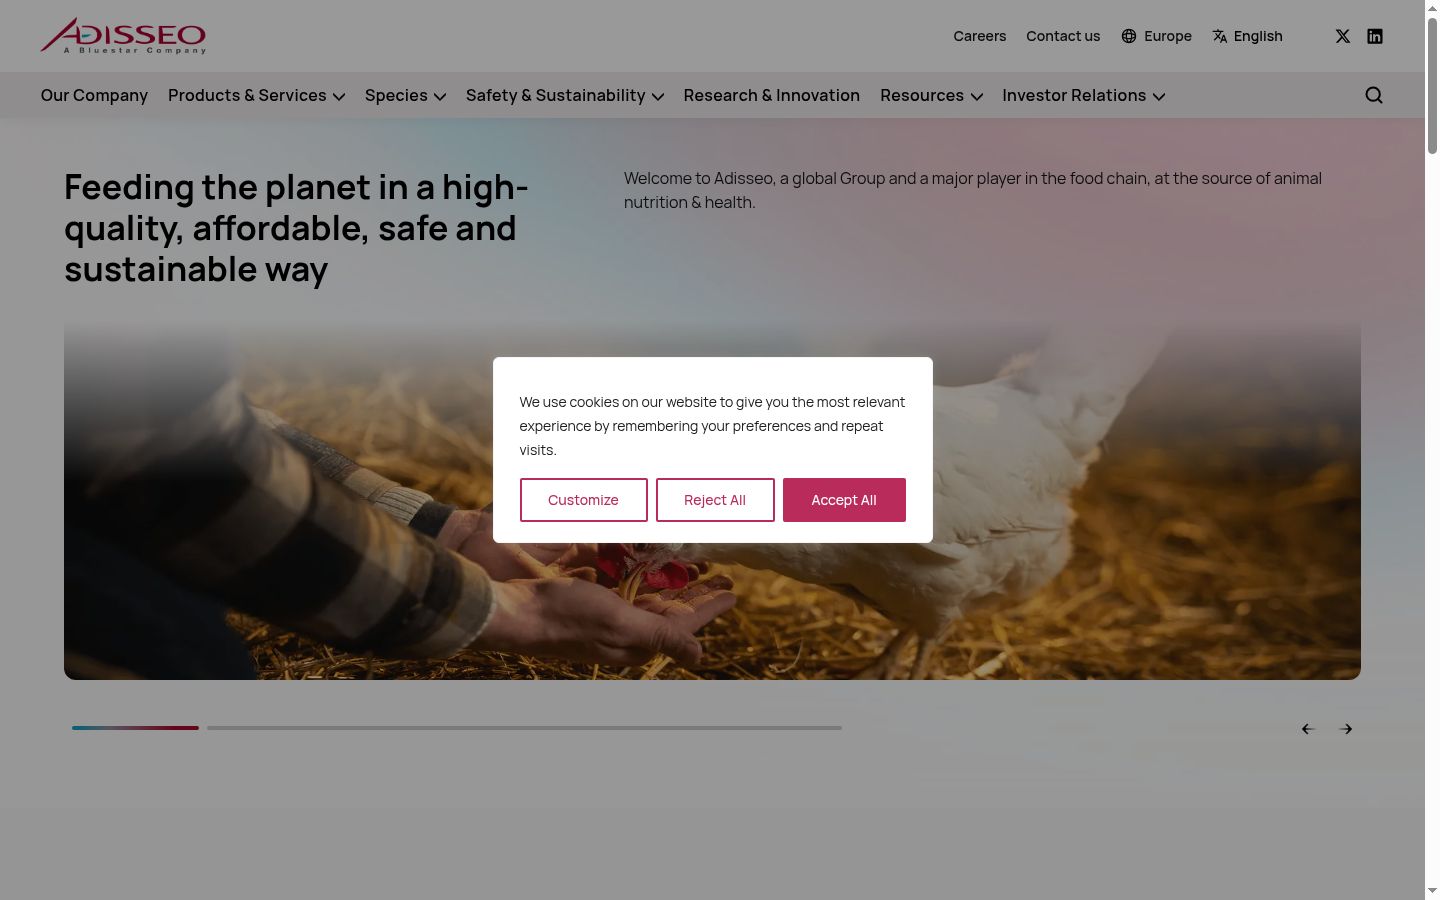Click the hero image of hen feeding

click(x=712, y=501)
